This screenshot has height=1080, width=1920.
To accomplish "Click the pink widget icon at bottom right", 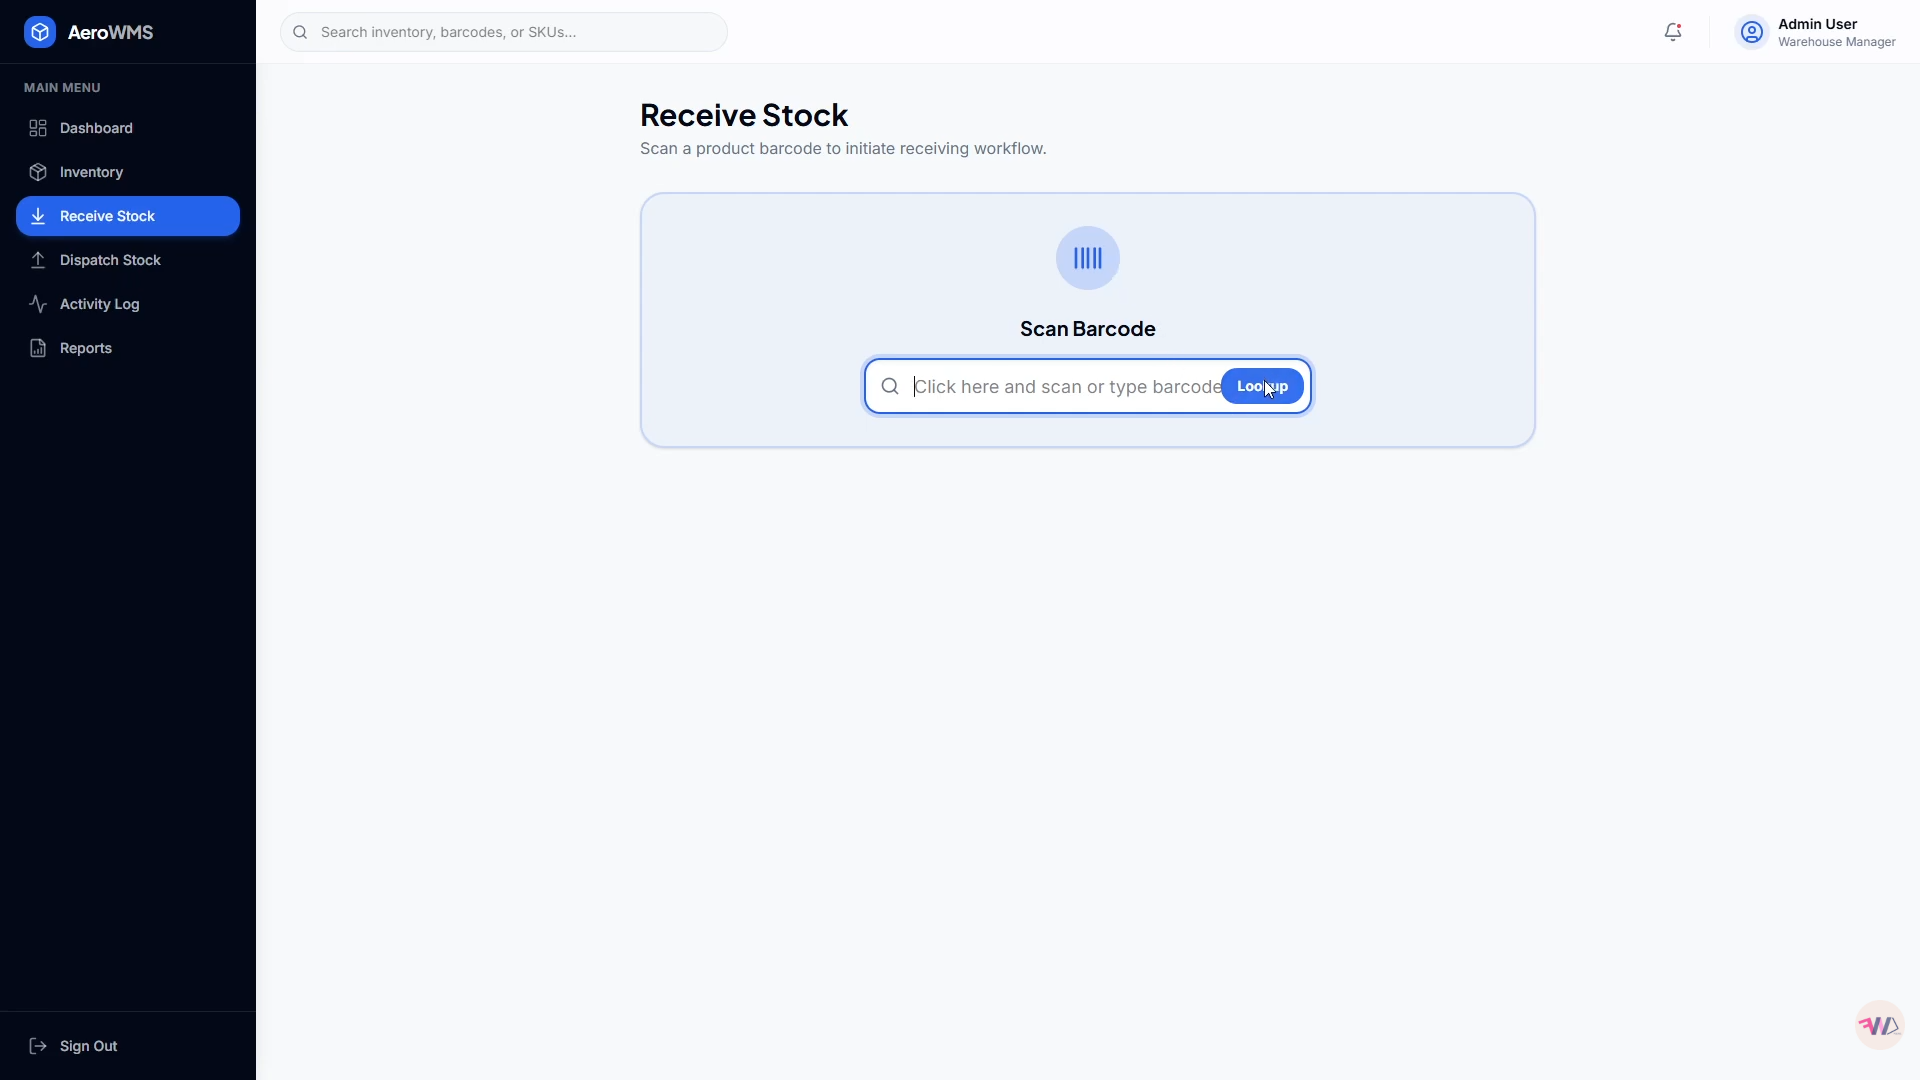I will tap(1879, 1025).
